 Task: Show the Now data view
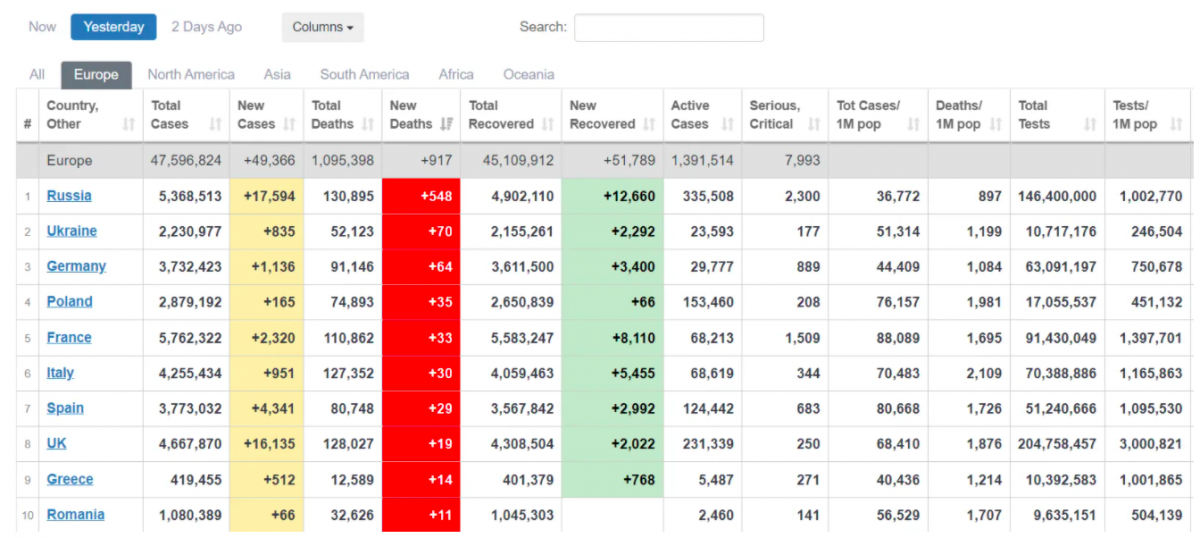[42, 27]
